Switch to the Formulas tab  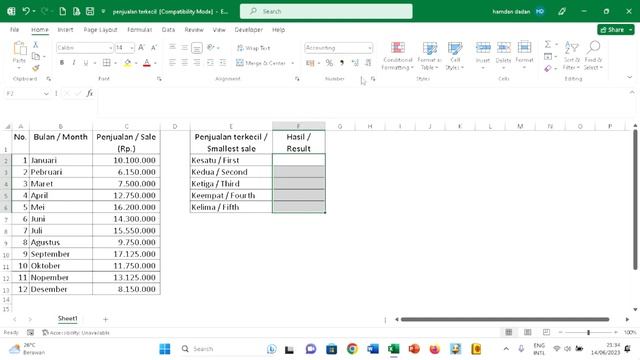click(x=140, y=30)
